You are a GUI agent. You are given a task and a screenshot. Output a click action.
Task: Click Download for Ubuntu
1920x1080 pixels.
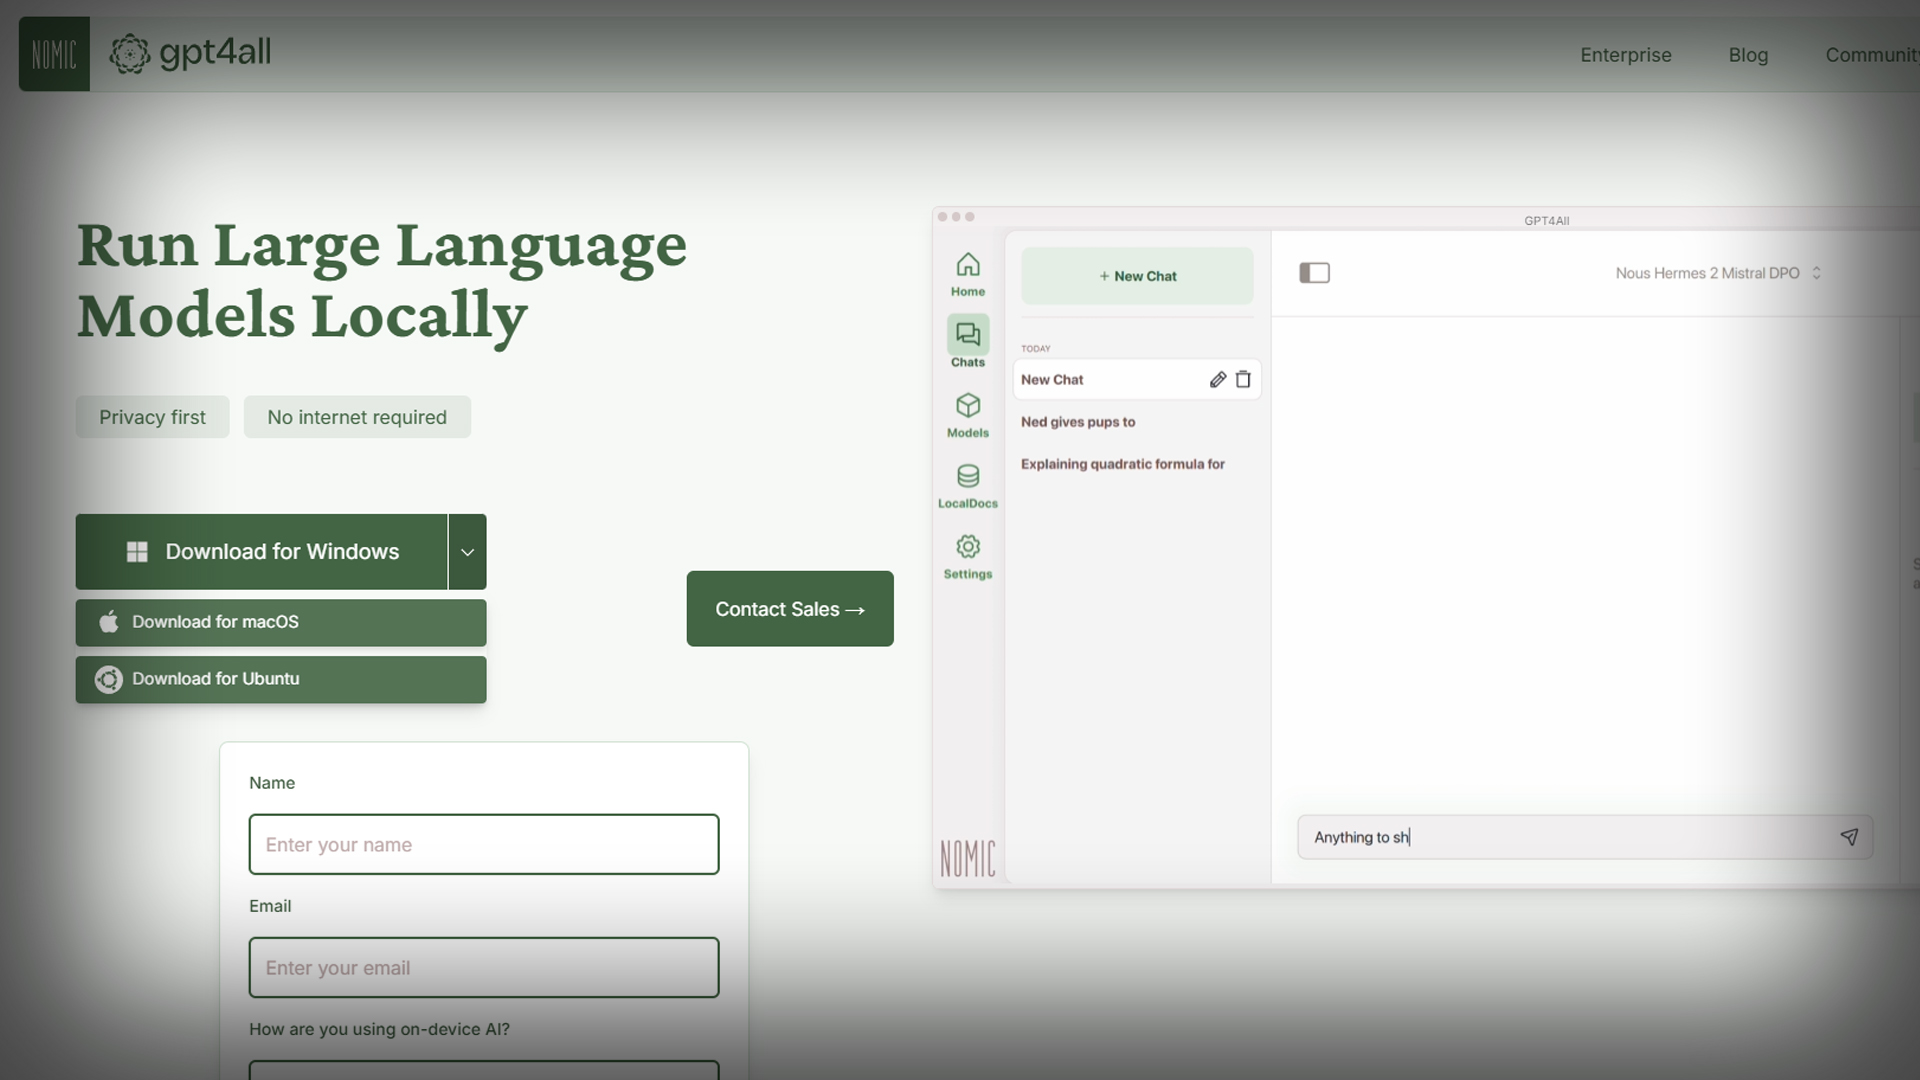(x=281, y=679)
